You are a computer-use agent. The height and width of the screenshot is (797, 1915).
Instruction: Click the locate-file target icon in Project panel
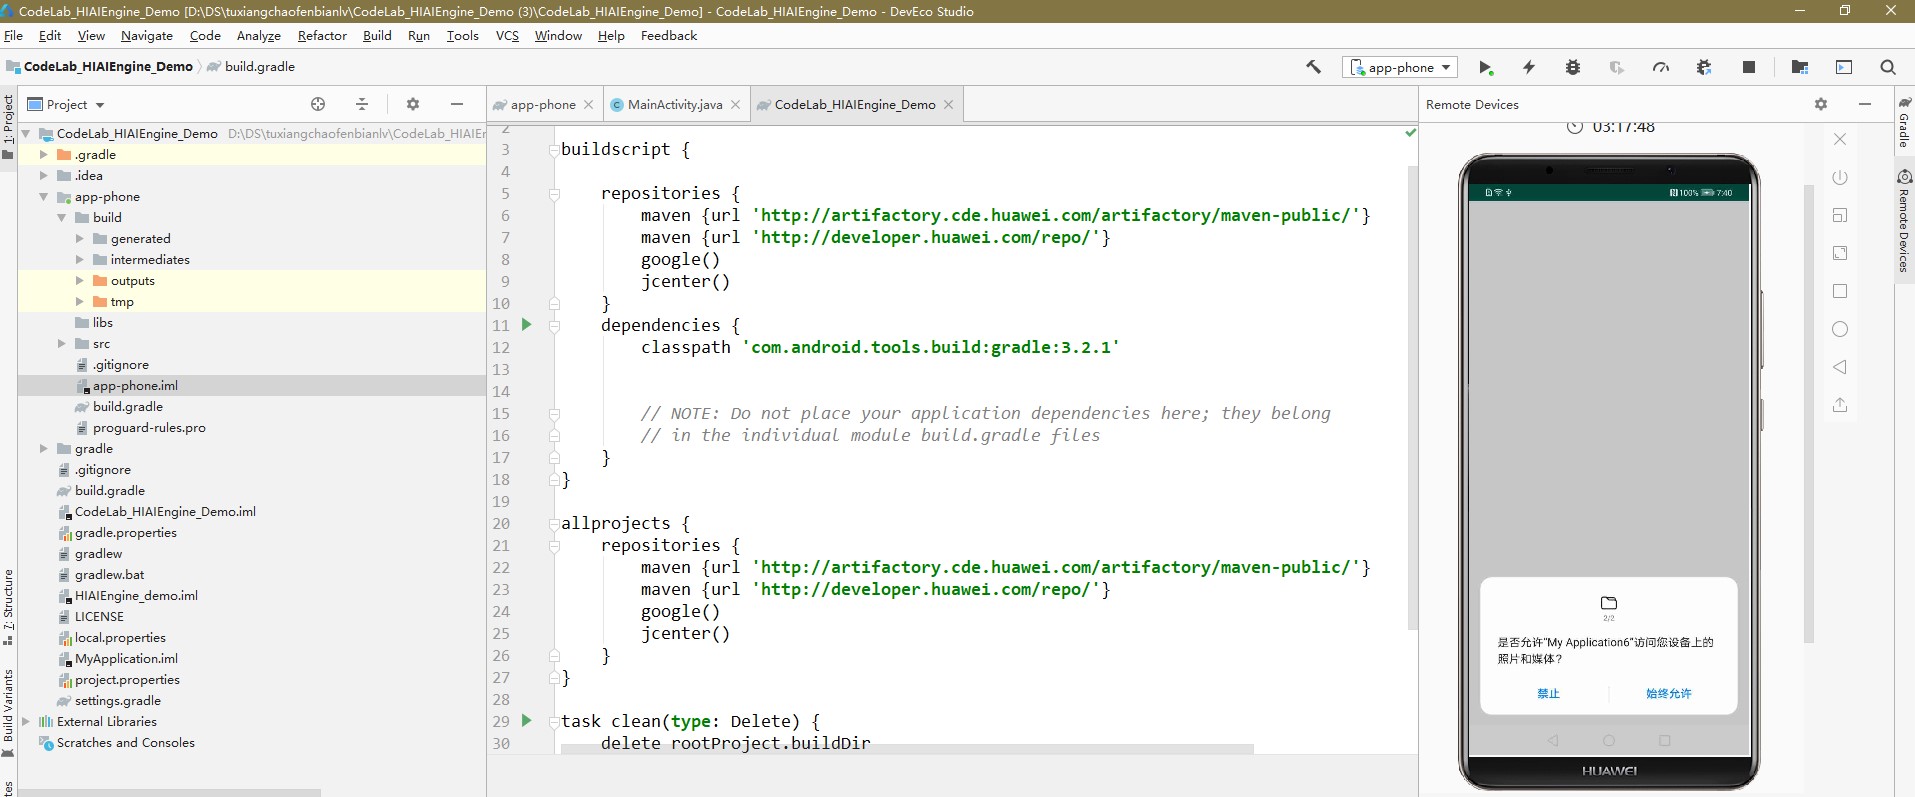point(318,104)
